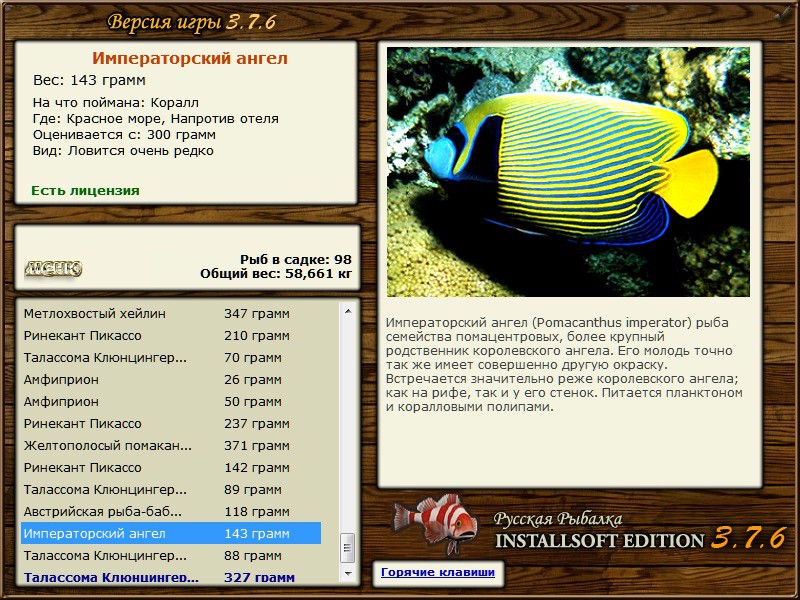Click the scrollbar down arrow
Viewport: 800px width, 600px height.
click(348, 574)
